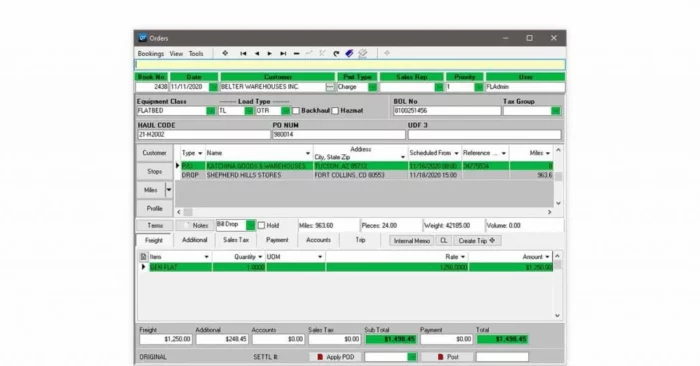Enable the Backhaul checkbox
Viewport: 700px width, 366px height.
pos(296,111)
